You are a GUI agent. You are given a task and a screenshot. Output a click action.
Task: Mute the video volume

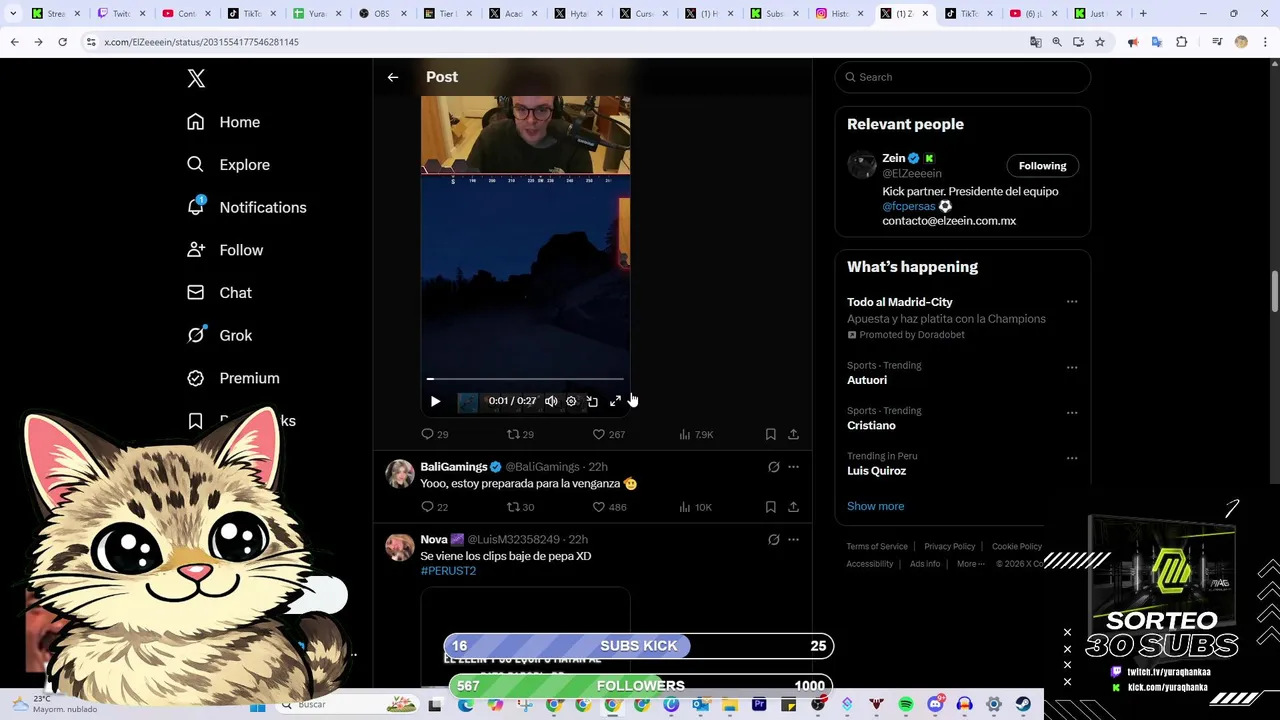click(551, 401)
